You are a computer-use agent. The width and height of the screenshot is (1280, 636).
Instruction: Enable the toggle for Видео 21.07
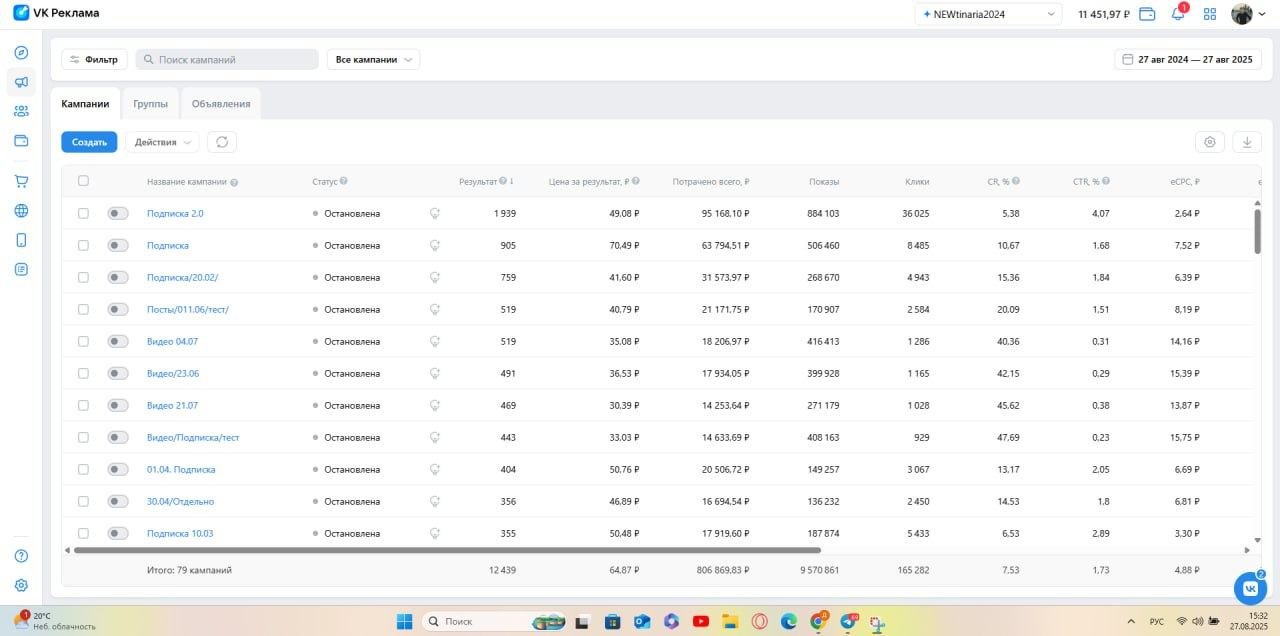click(x=118, y=405)
